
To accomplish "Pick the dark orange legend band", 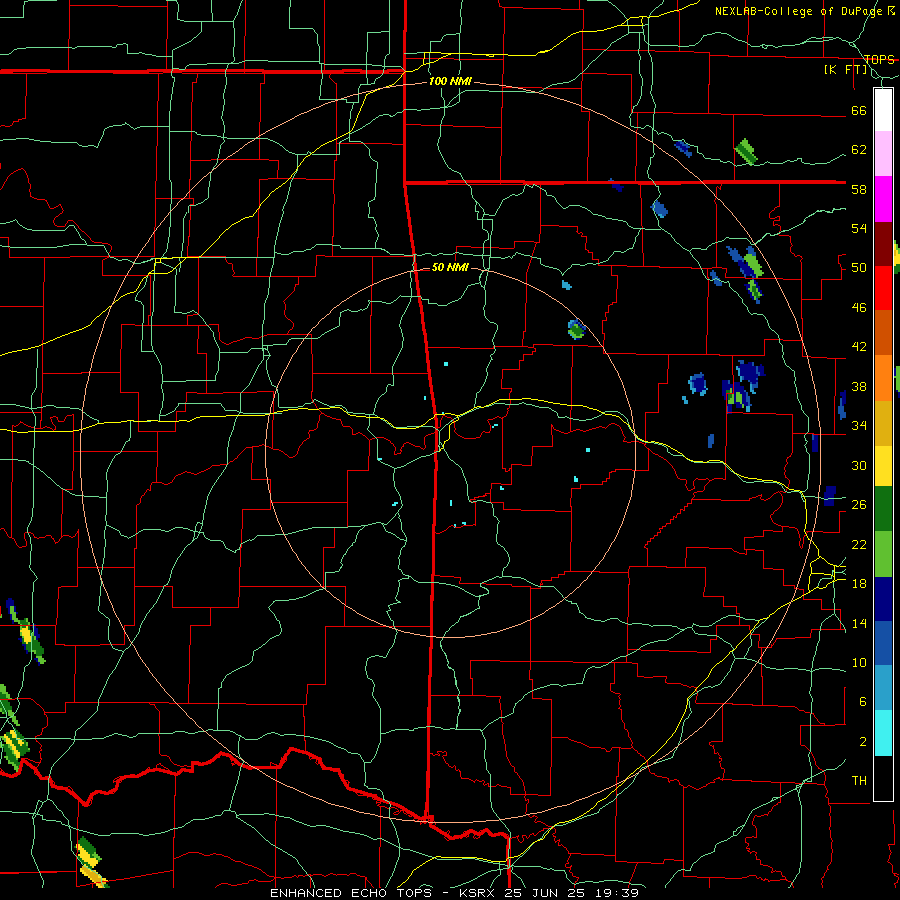I will (x=883, y=332).
